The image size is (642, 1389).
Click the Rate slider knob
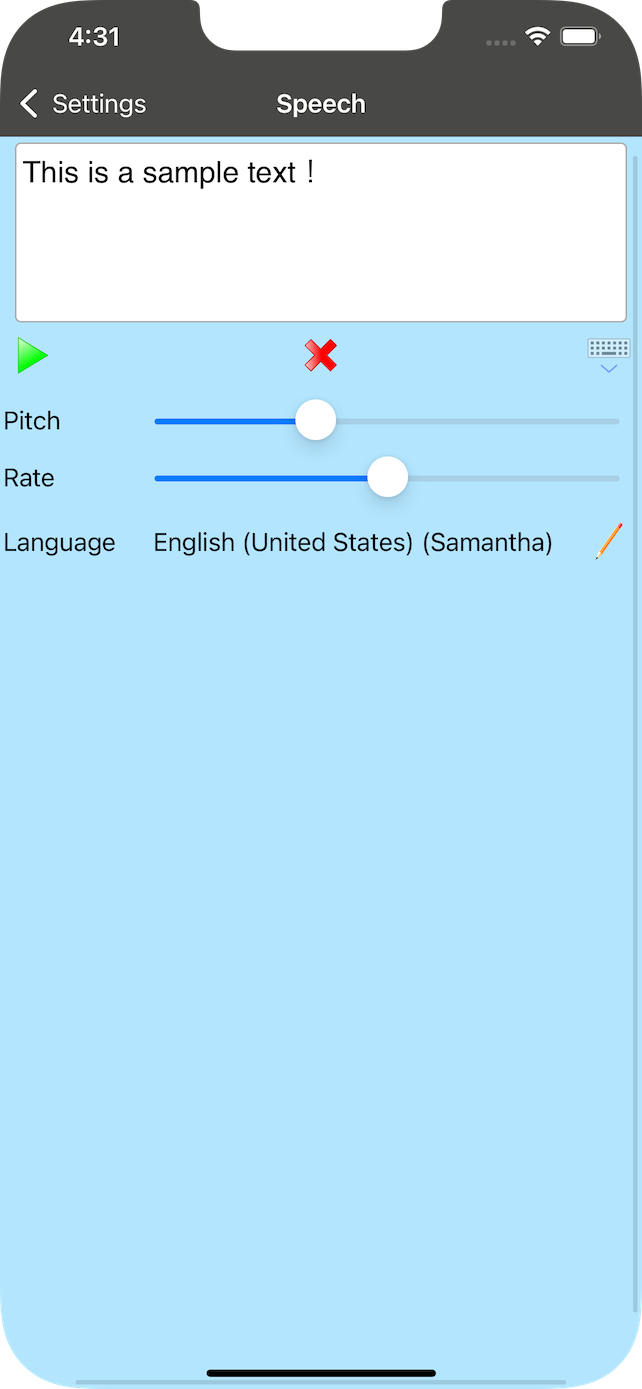pyautogui.click(x=387, y=477)
